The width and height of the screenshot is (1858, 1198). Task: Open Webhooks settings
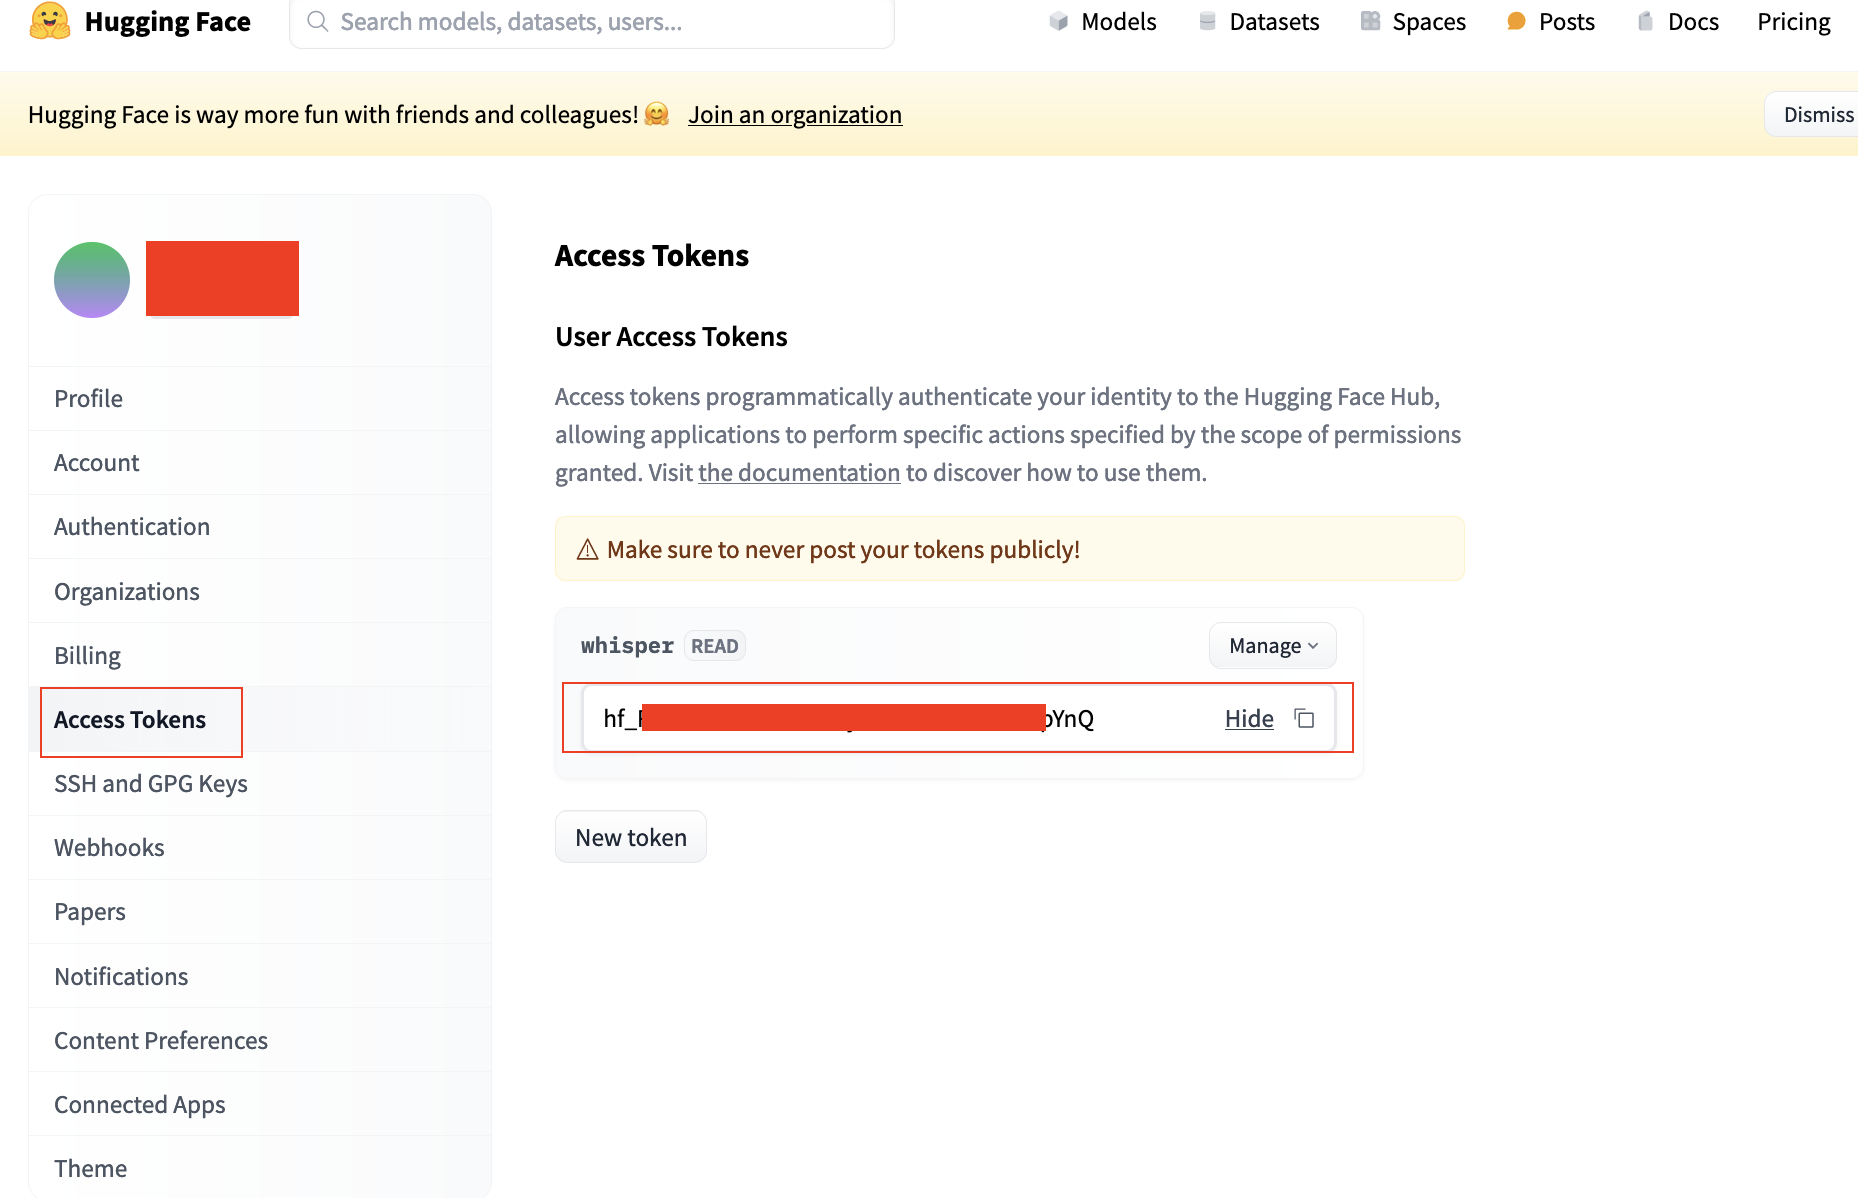260,847
